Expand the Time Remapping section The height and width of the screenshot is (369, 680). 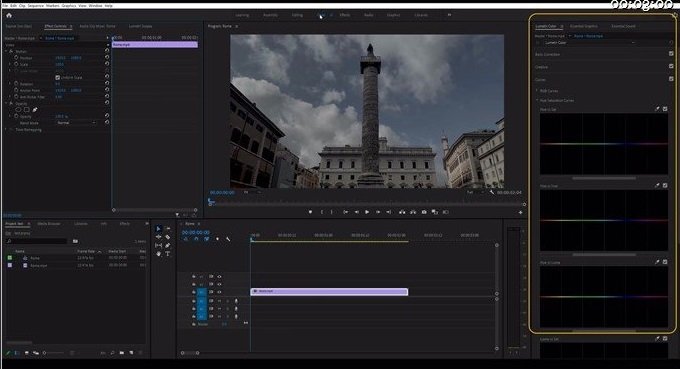pos(6,130)
